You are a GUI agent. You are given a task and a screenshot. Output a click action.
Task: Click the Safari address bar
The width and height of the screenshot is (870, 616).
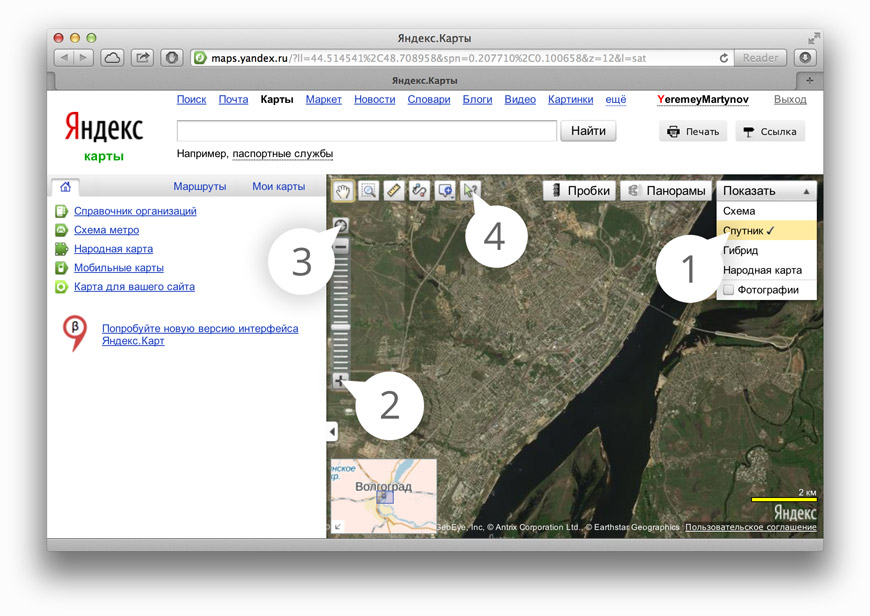click(x=462, y=58)
